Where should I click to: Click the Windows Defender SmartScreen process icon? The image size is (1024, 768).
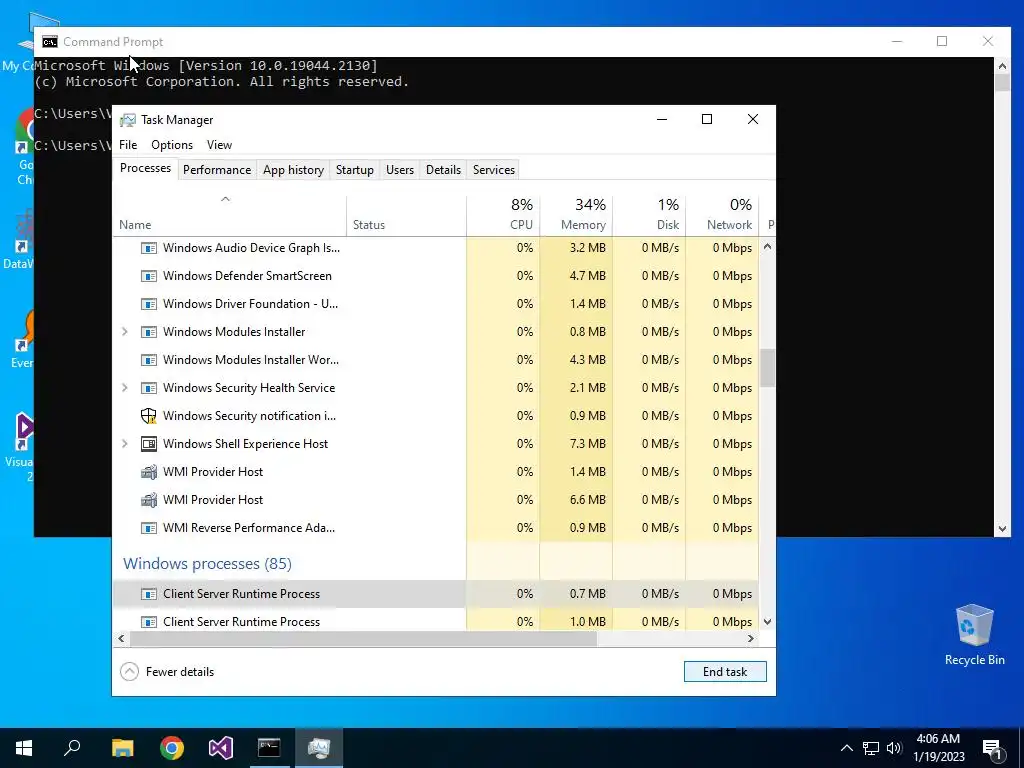149,276
